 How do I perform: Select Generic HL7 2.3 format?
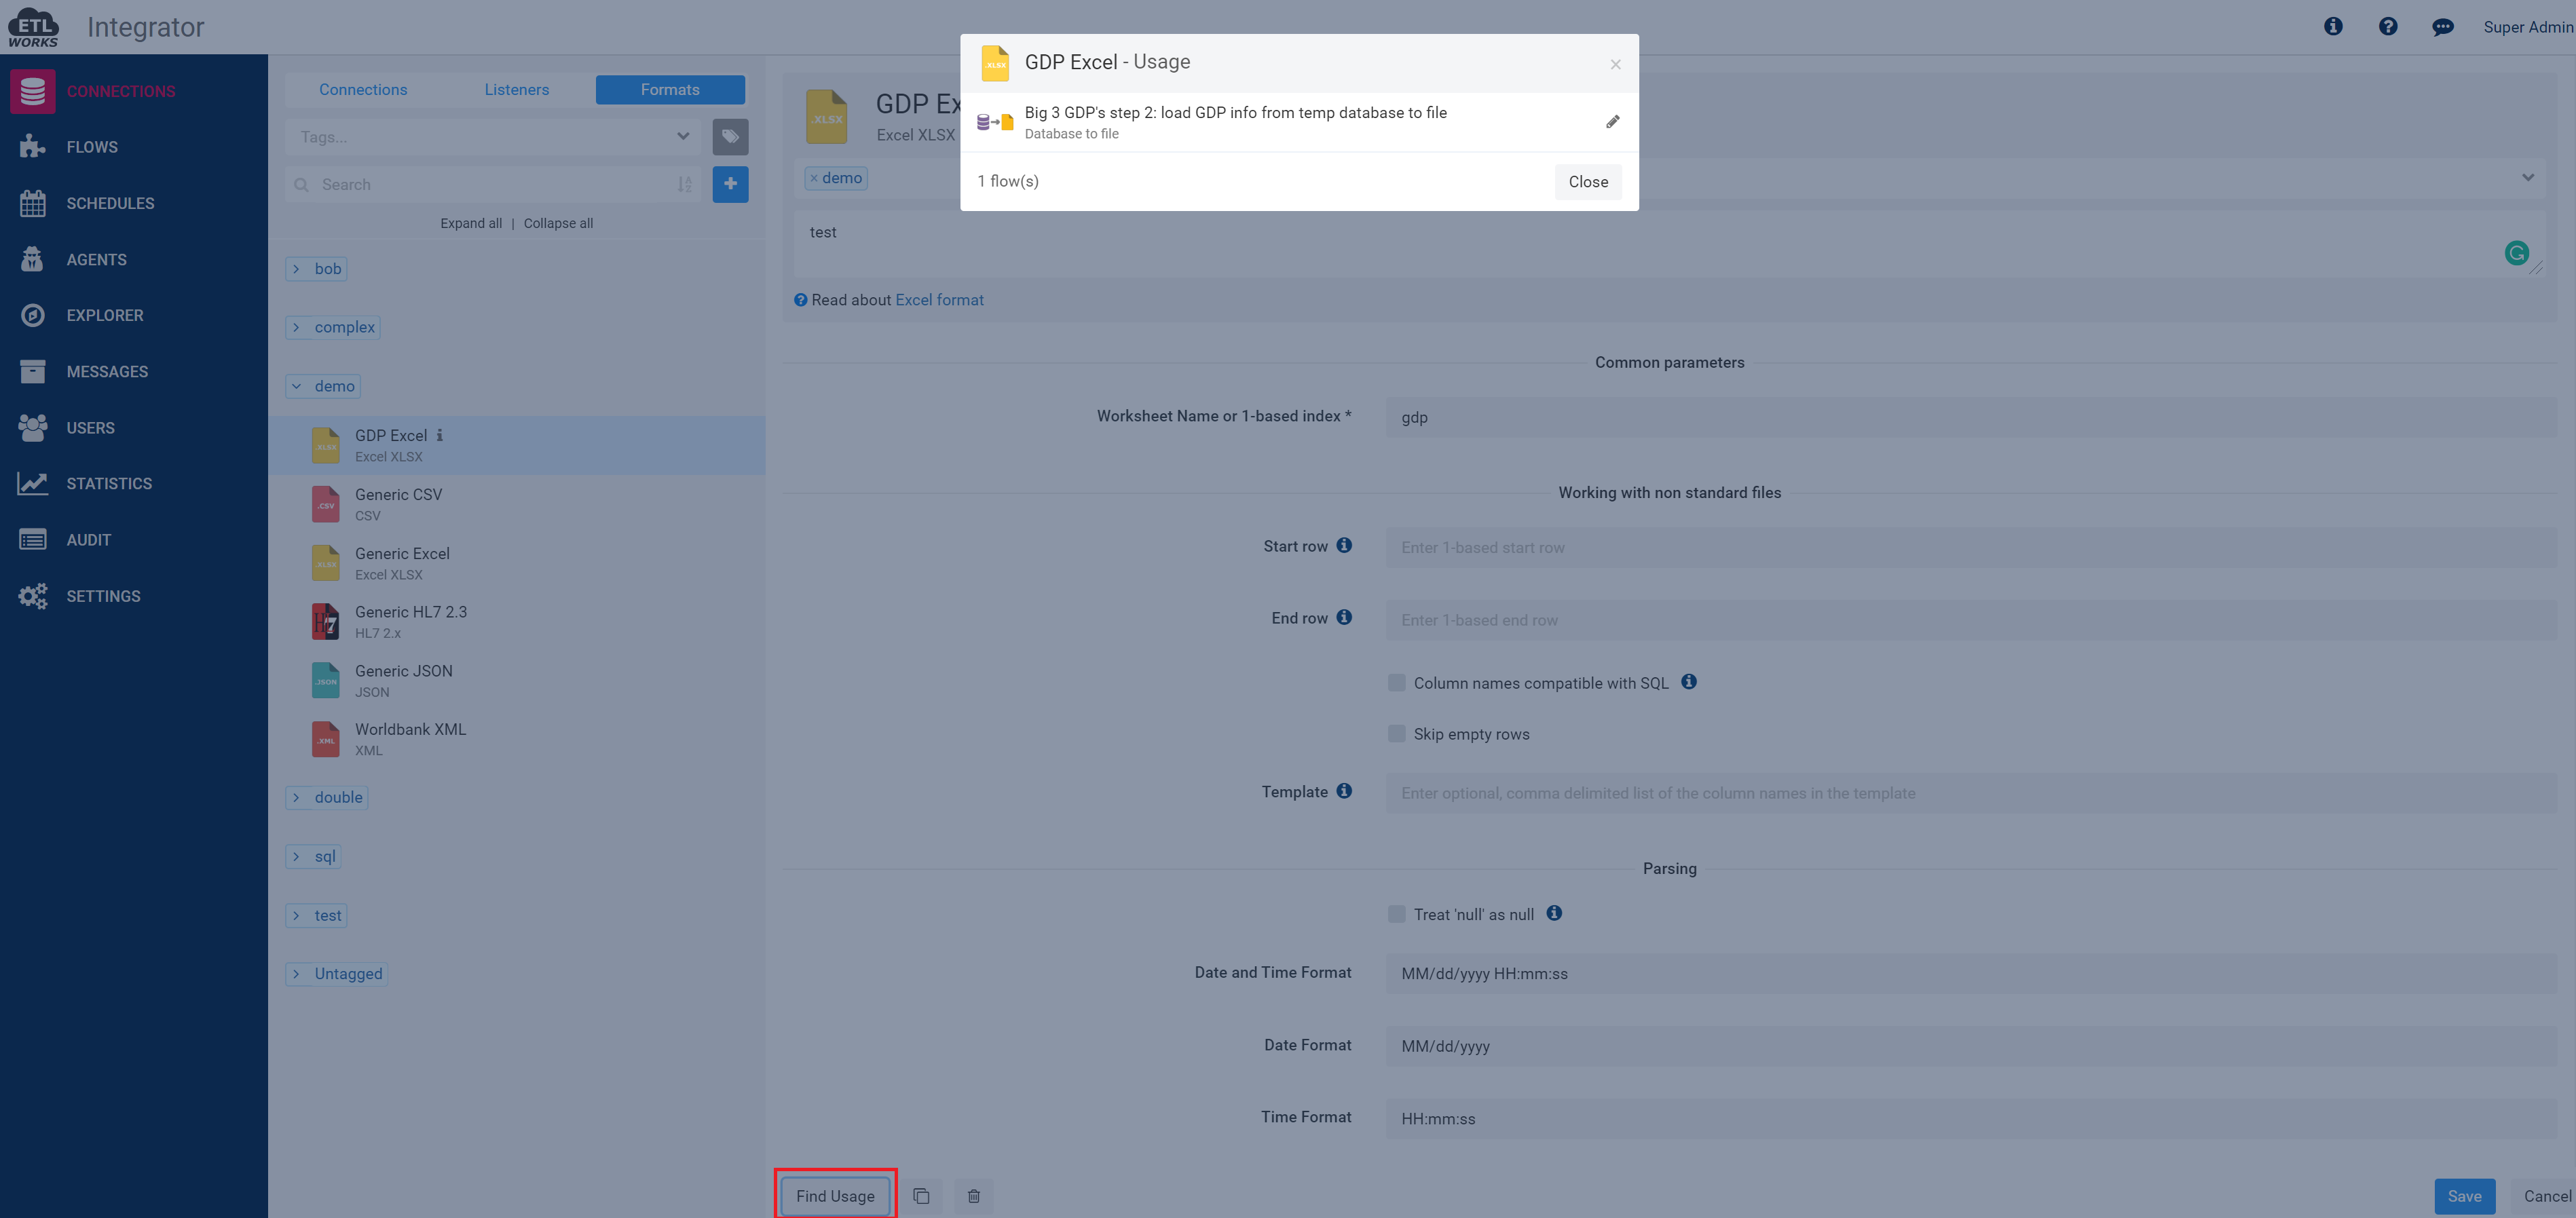pyautogui.click(x=517, y=622)
